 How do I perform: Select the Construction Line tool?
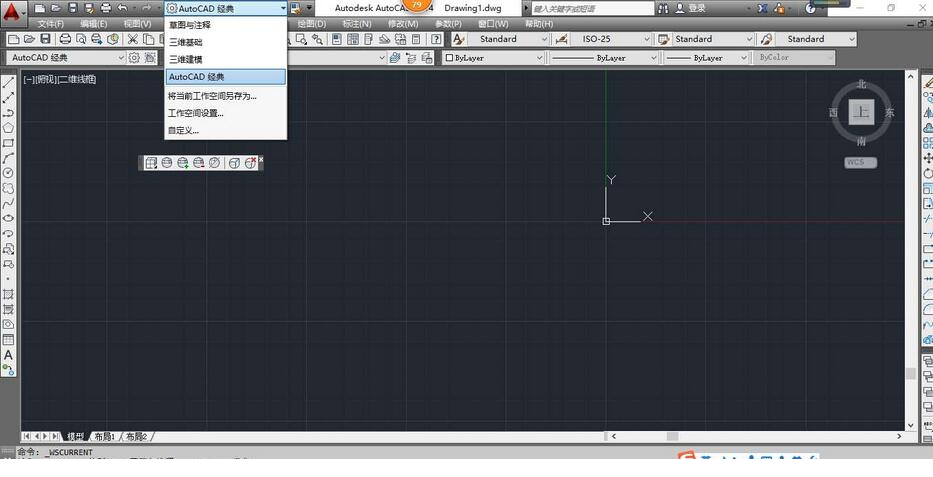(x=8, y=98)
